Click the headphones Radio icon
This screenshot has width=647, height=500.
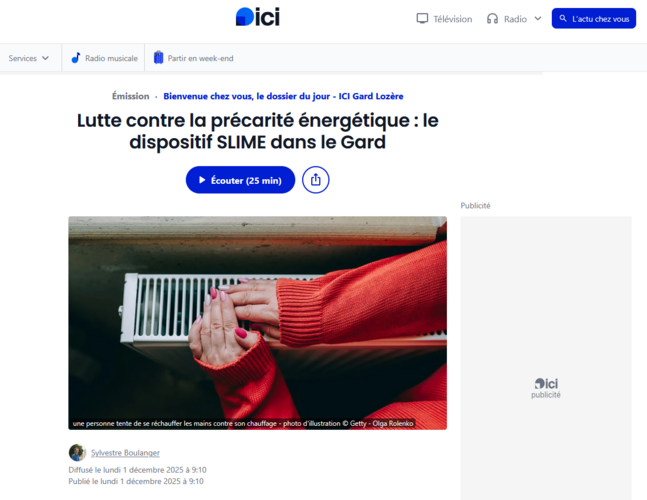pos(492,19)
